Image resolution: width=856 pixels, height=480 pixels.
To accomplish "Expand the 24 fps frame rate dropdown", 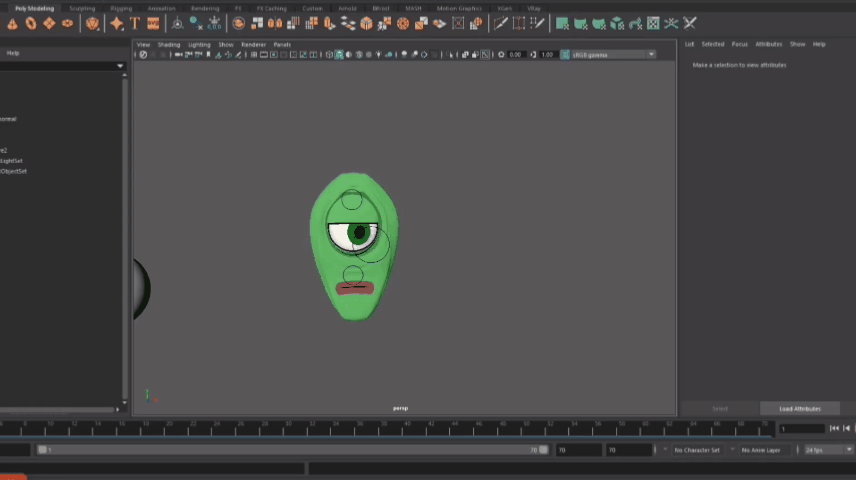I will pos(826,450).
